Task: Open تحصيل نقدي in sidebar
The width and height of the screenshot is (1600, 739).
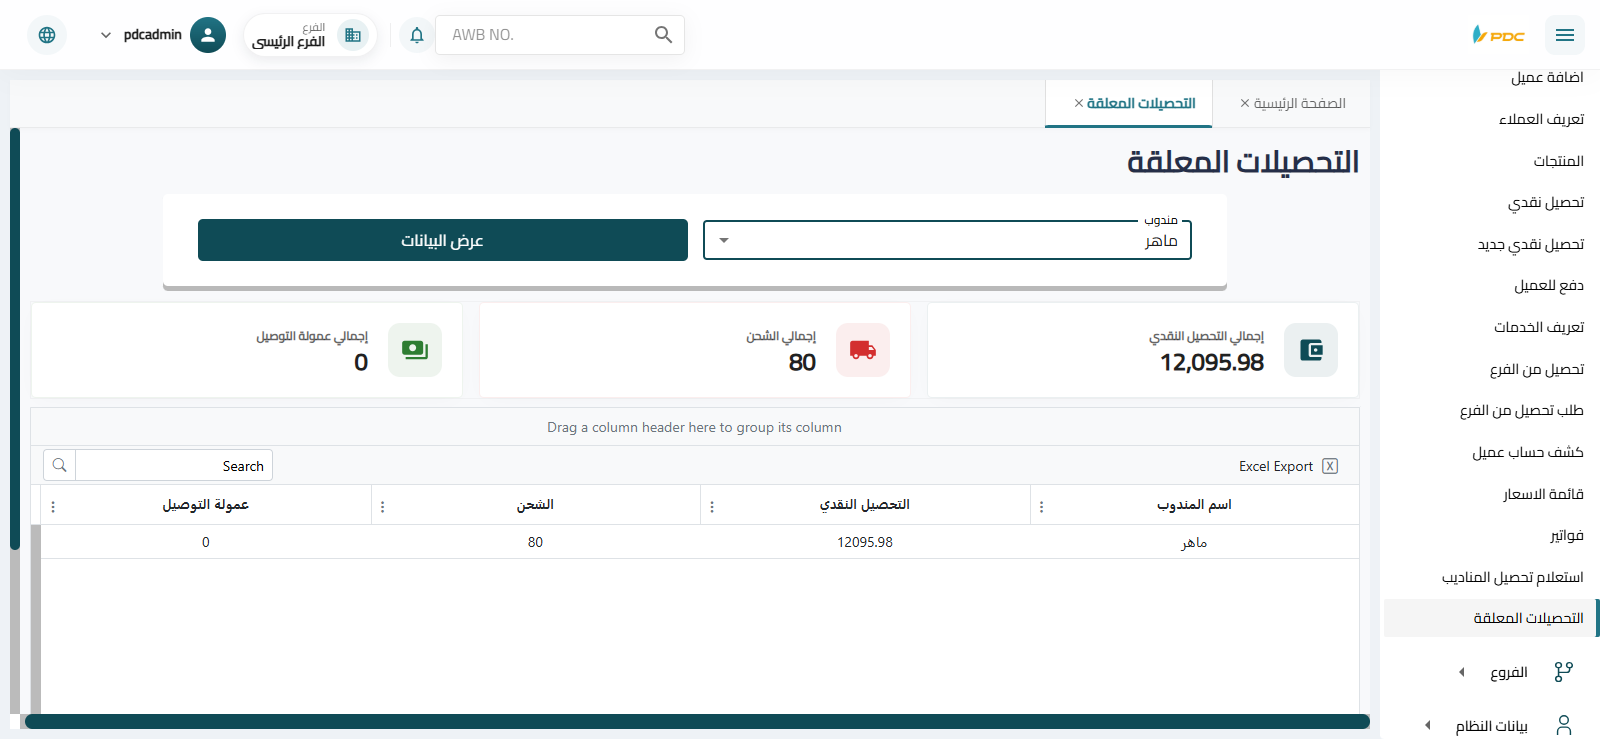Action: [x=1546, y=203]
